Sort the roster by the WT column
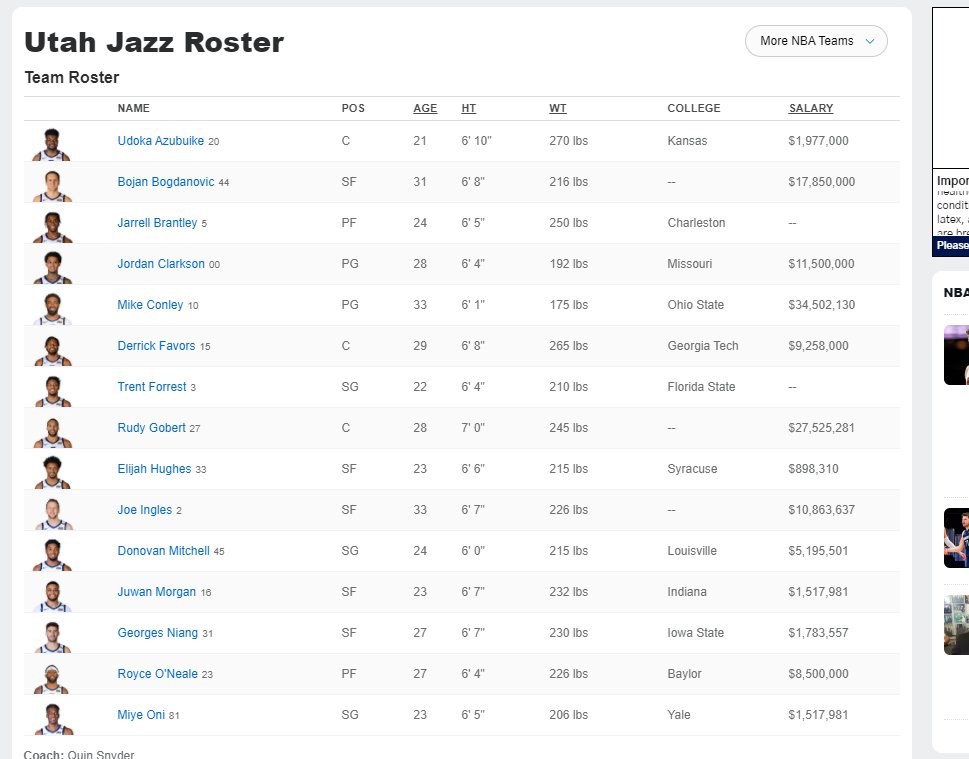Viewport: 969px width, 759px height. pyautogui.click(x=557, y=108)
